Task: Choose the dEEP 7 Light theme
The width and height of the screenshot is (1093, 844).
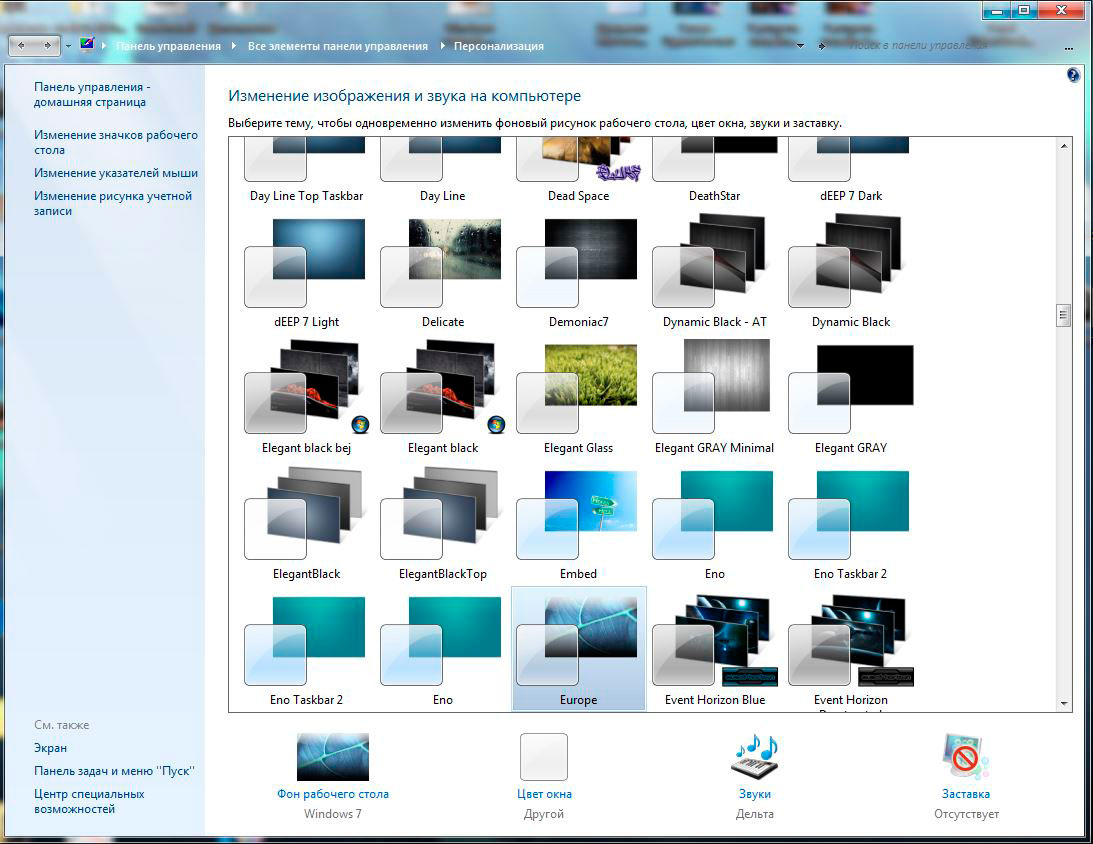Action: pyautogui.click(x=306, y=273)
